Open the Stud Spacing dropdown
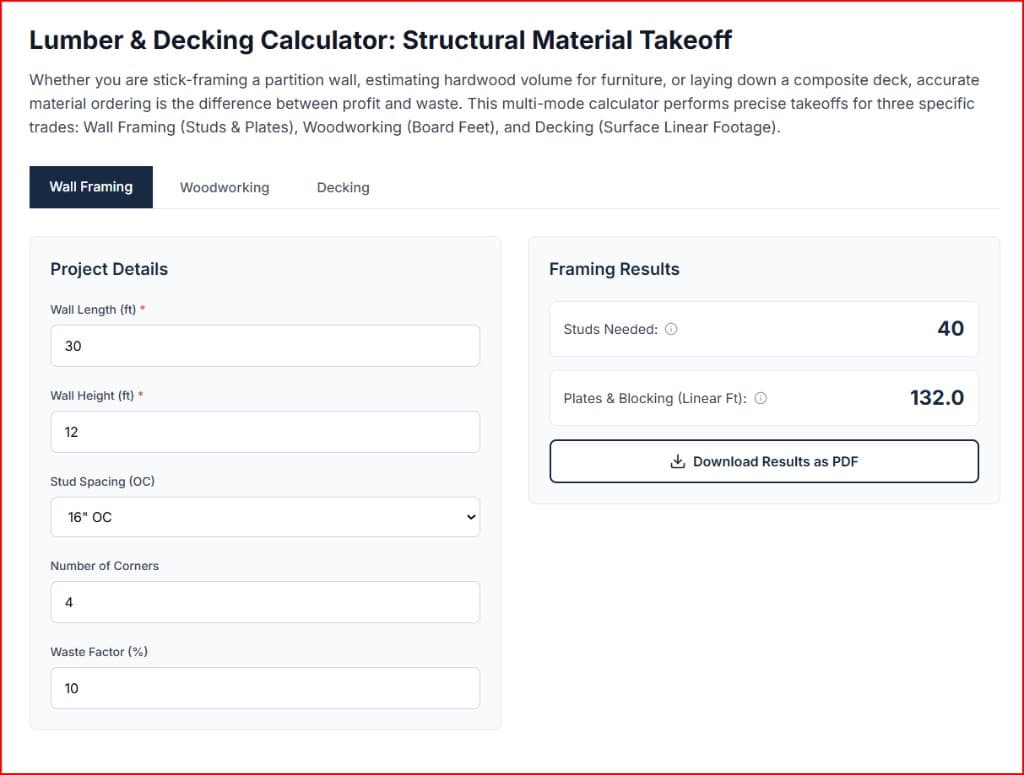Image resolution: width=1024 pixels, height=775 pixels. (x=265, y=517)
